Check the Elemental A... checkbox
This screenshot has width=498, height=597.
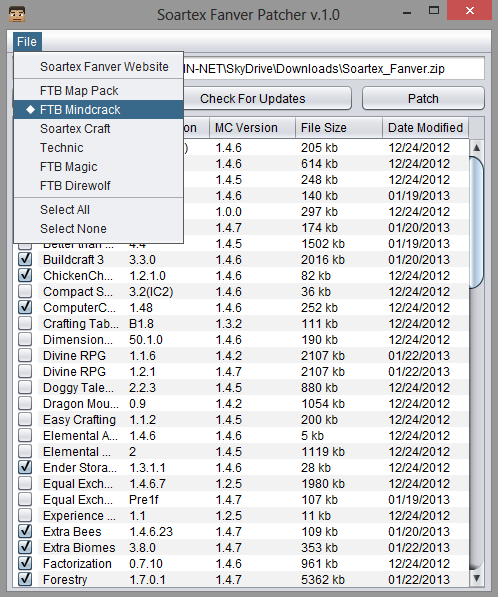(25, 435)
